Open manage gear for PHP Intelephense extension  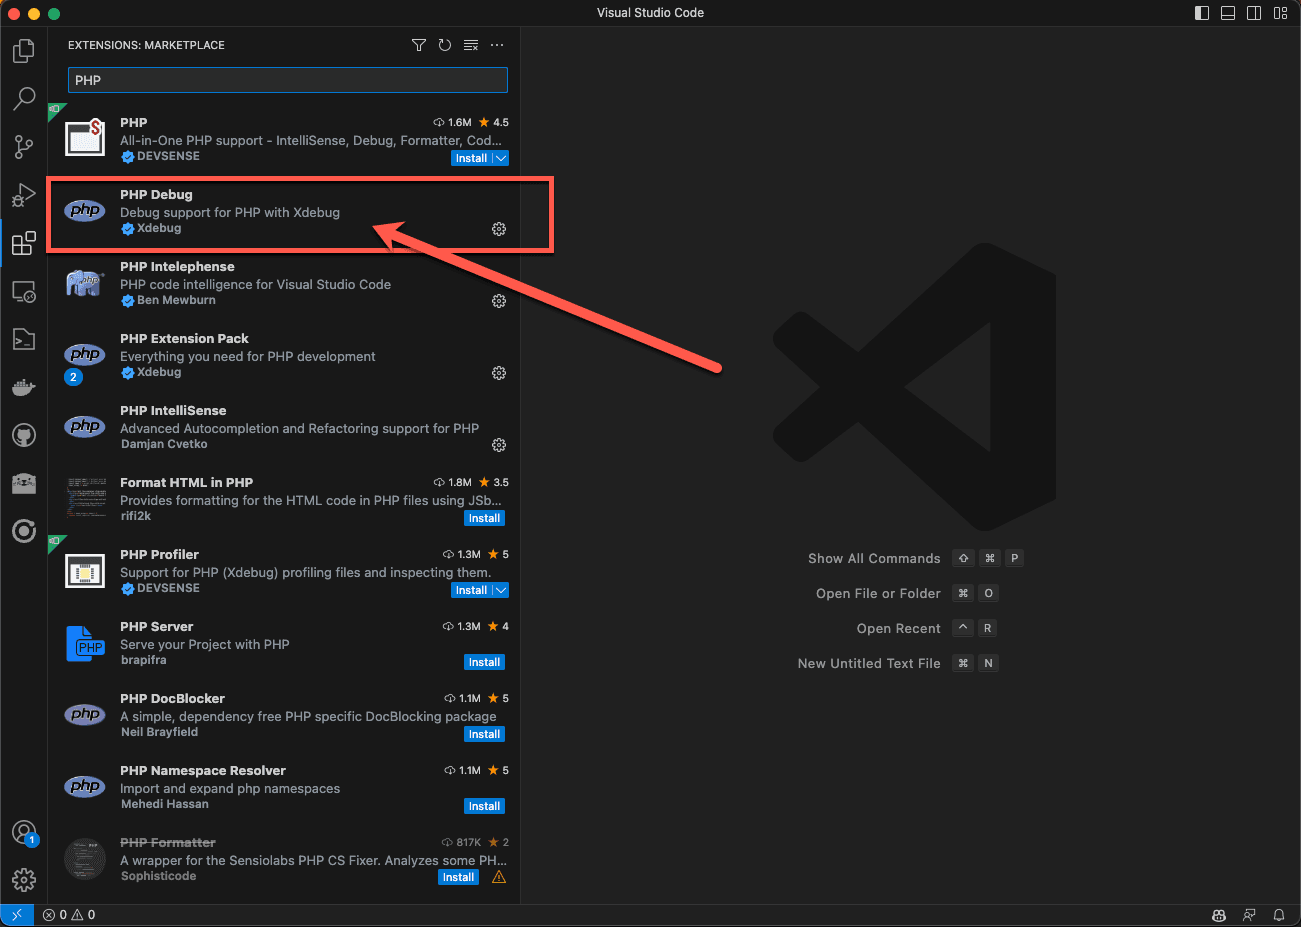tap(499, 301)
